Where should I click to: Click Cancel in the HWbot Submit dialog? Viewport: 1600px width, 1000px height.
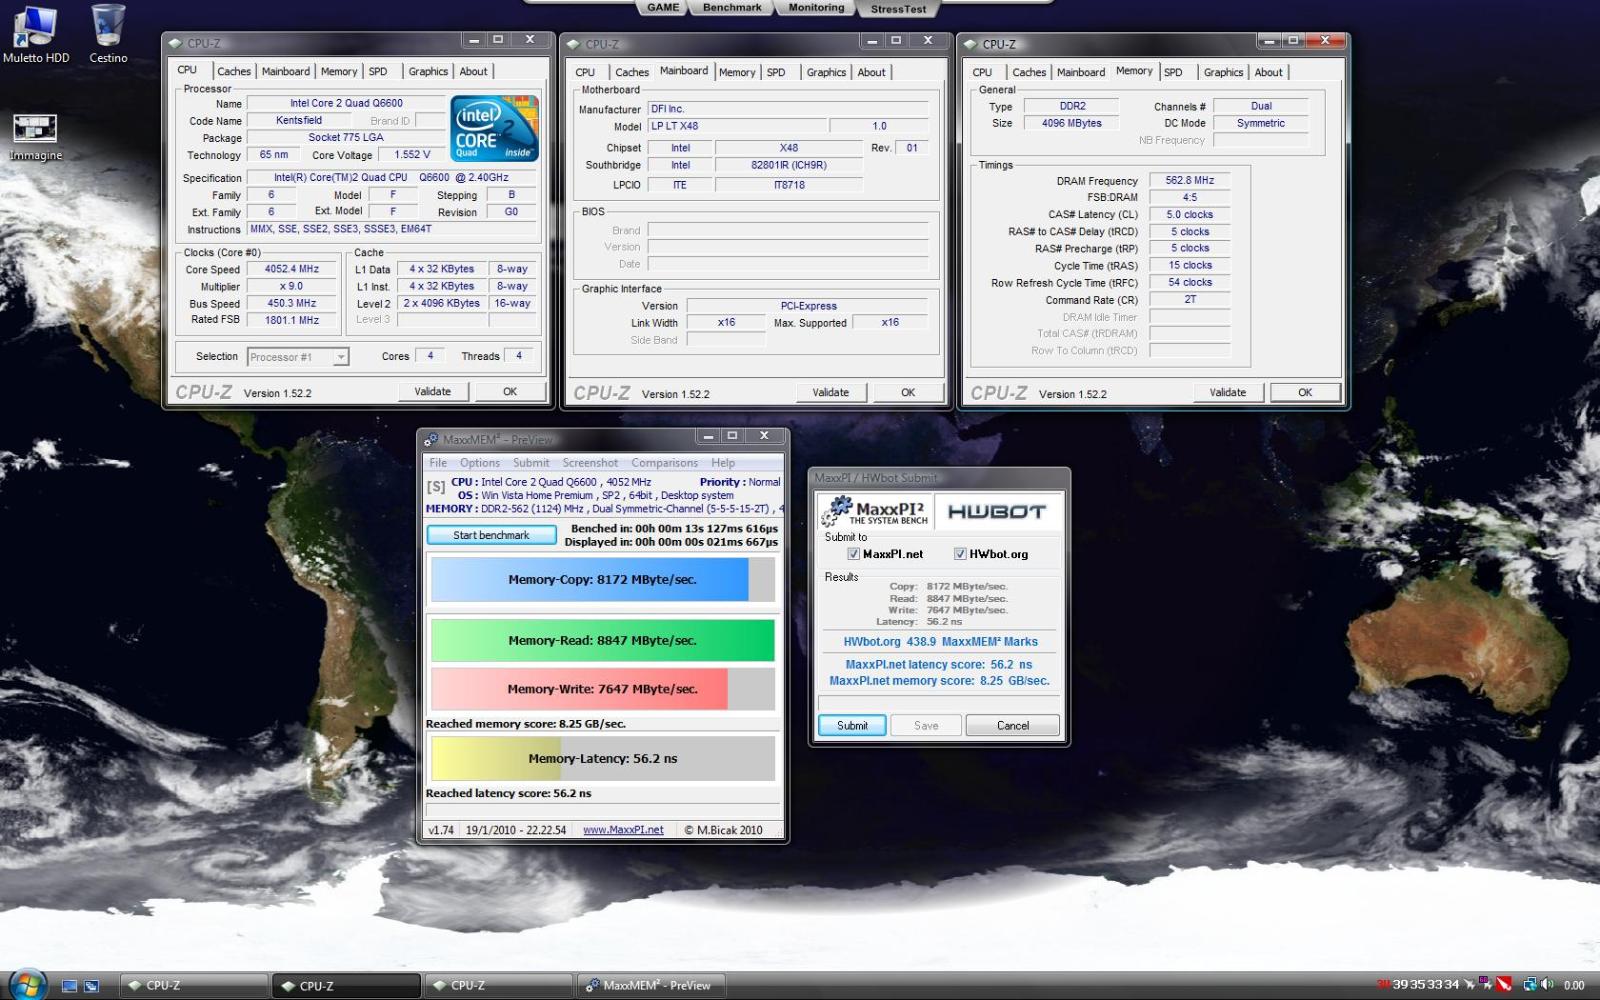pyautogui.click(x=1013, y=726)
